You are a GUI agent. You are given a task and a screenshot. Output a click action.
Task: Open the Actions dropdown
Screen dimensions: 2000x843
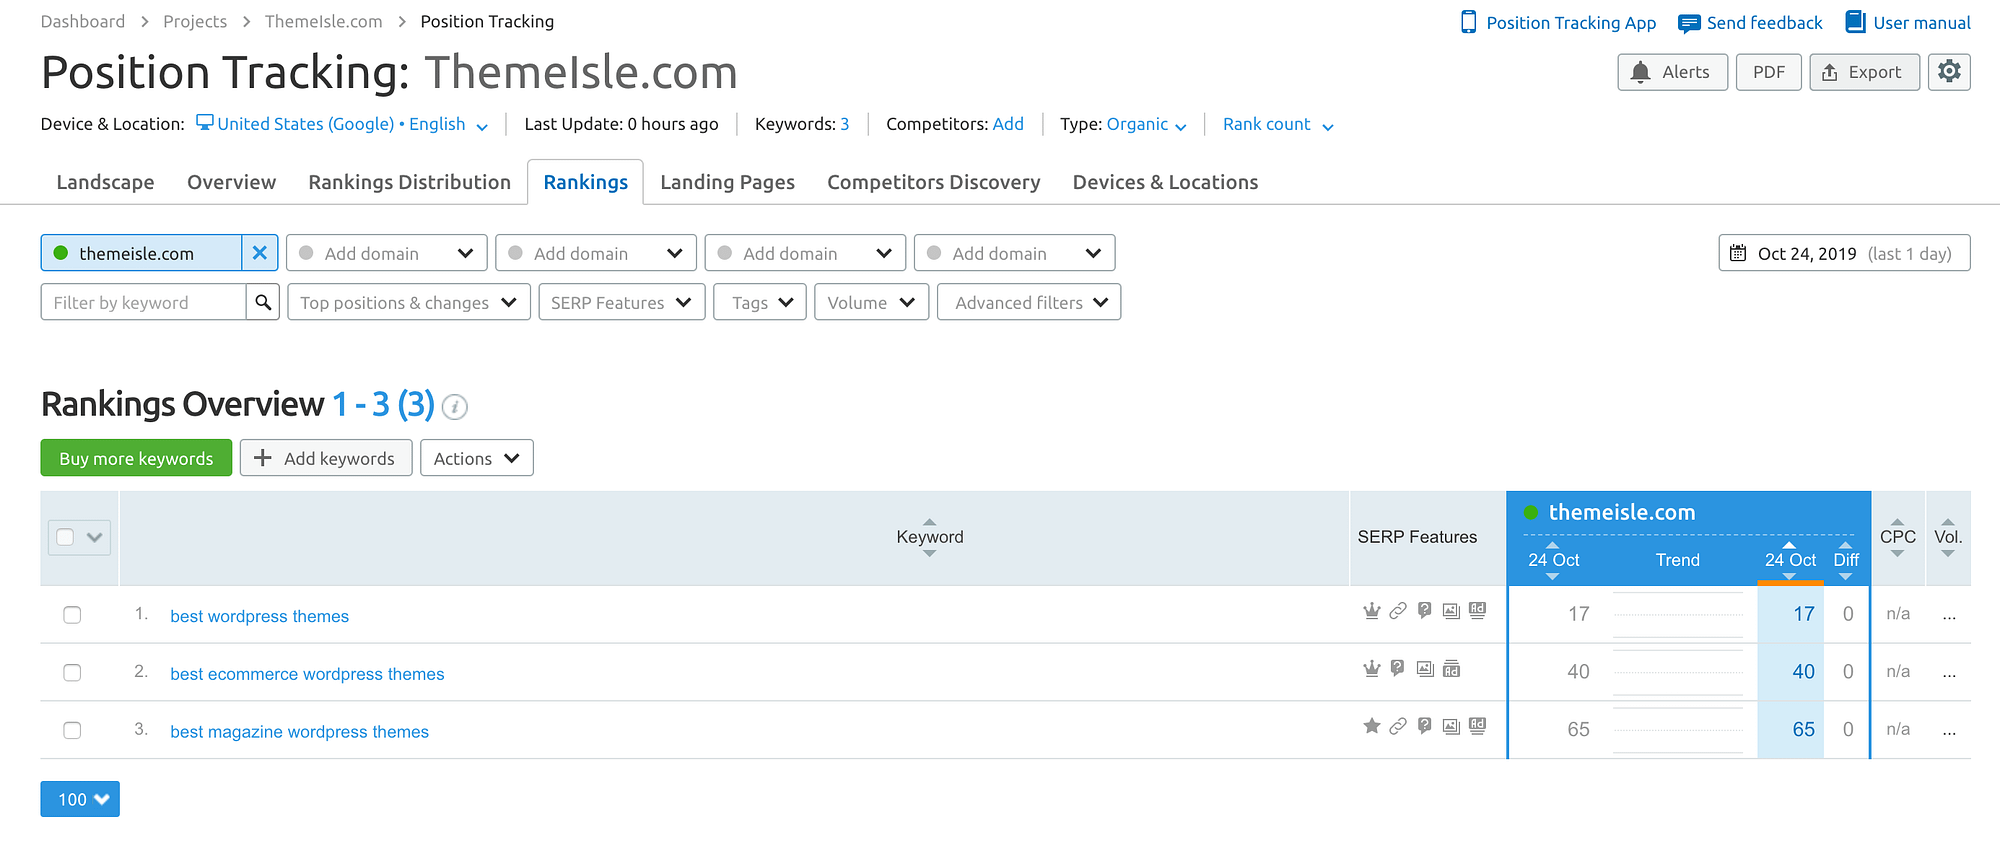tap(477, 458)
